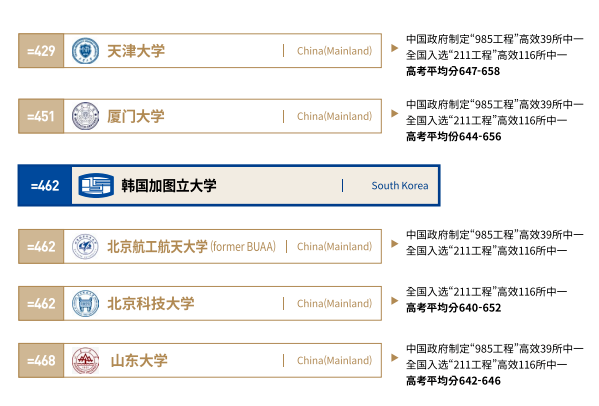Image resolution: width=599 pixels, height=406 pixels.
Task: Click 高考平均分640-652 text
Action: click(453, 308)
